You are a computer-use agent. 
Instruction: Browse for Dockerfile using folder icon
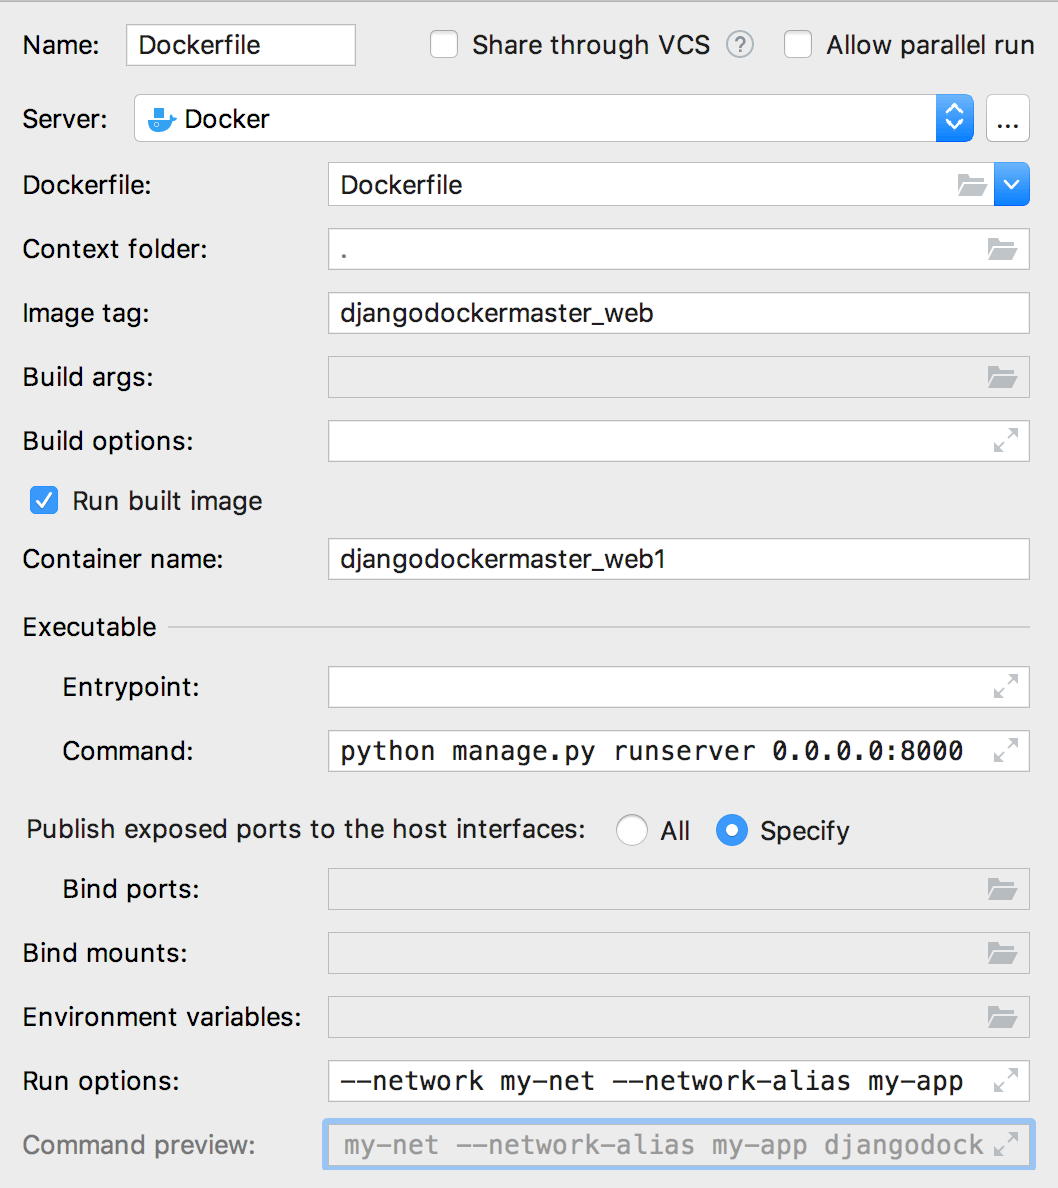click(x=972, y=185)
